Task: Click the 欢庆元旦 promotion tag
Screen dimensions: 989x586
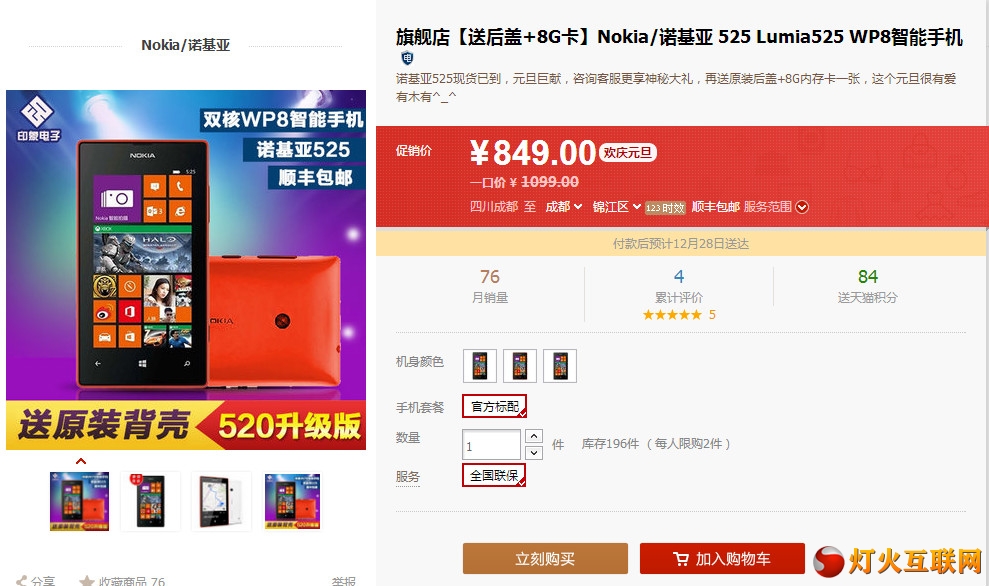Action: (628, 153)
